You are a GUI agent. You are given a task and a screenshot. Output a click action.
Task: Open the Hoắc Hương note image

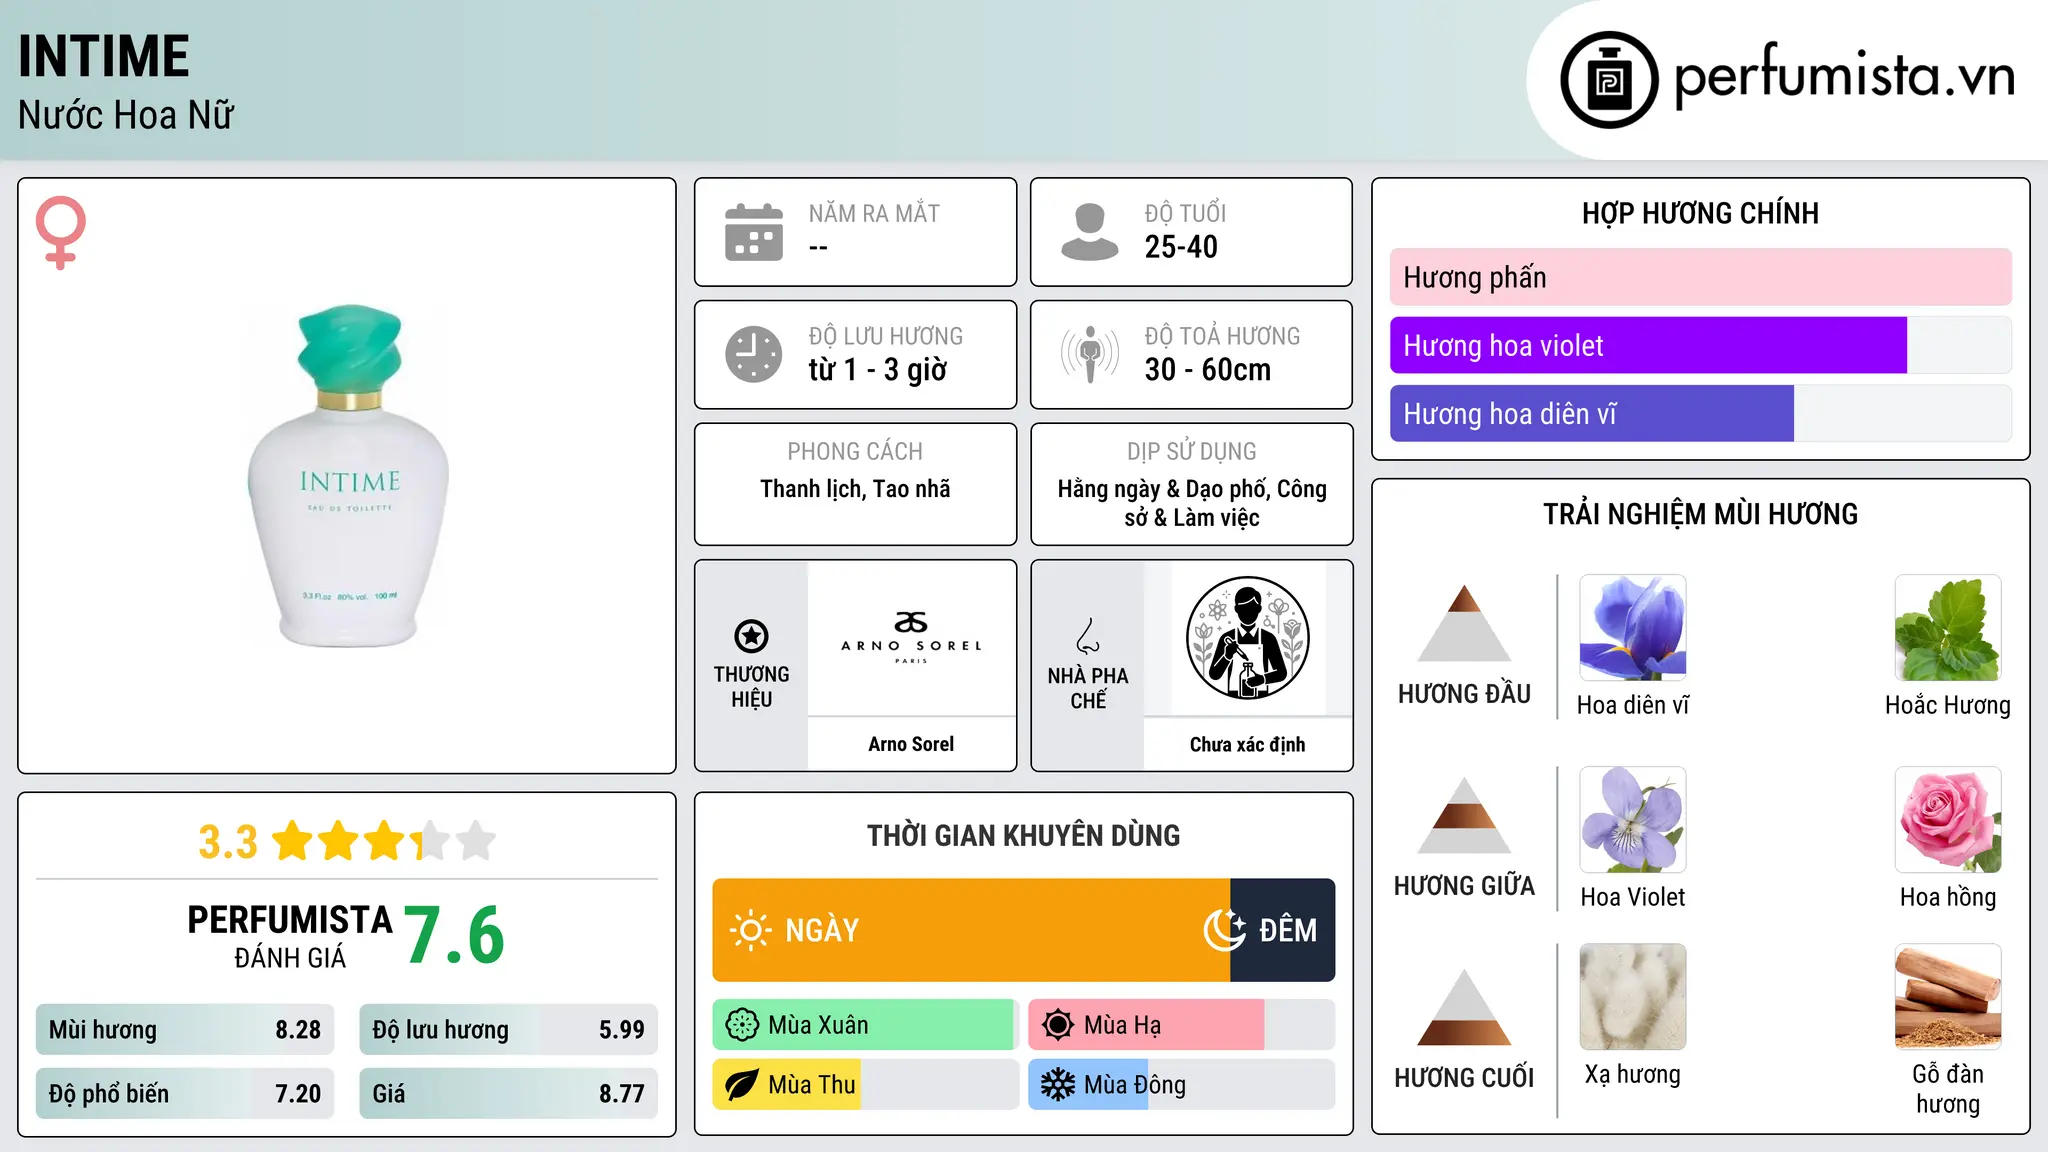[1948, 628]
